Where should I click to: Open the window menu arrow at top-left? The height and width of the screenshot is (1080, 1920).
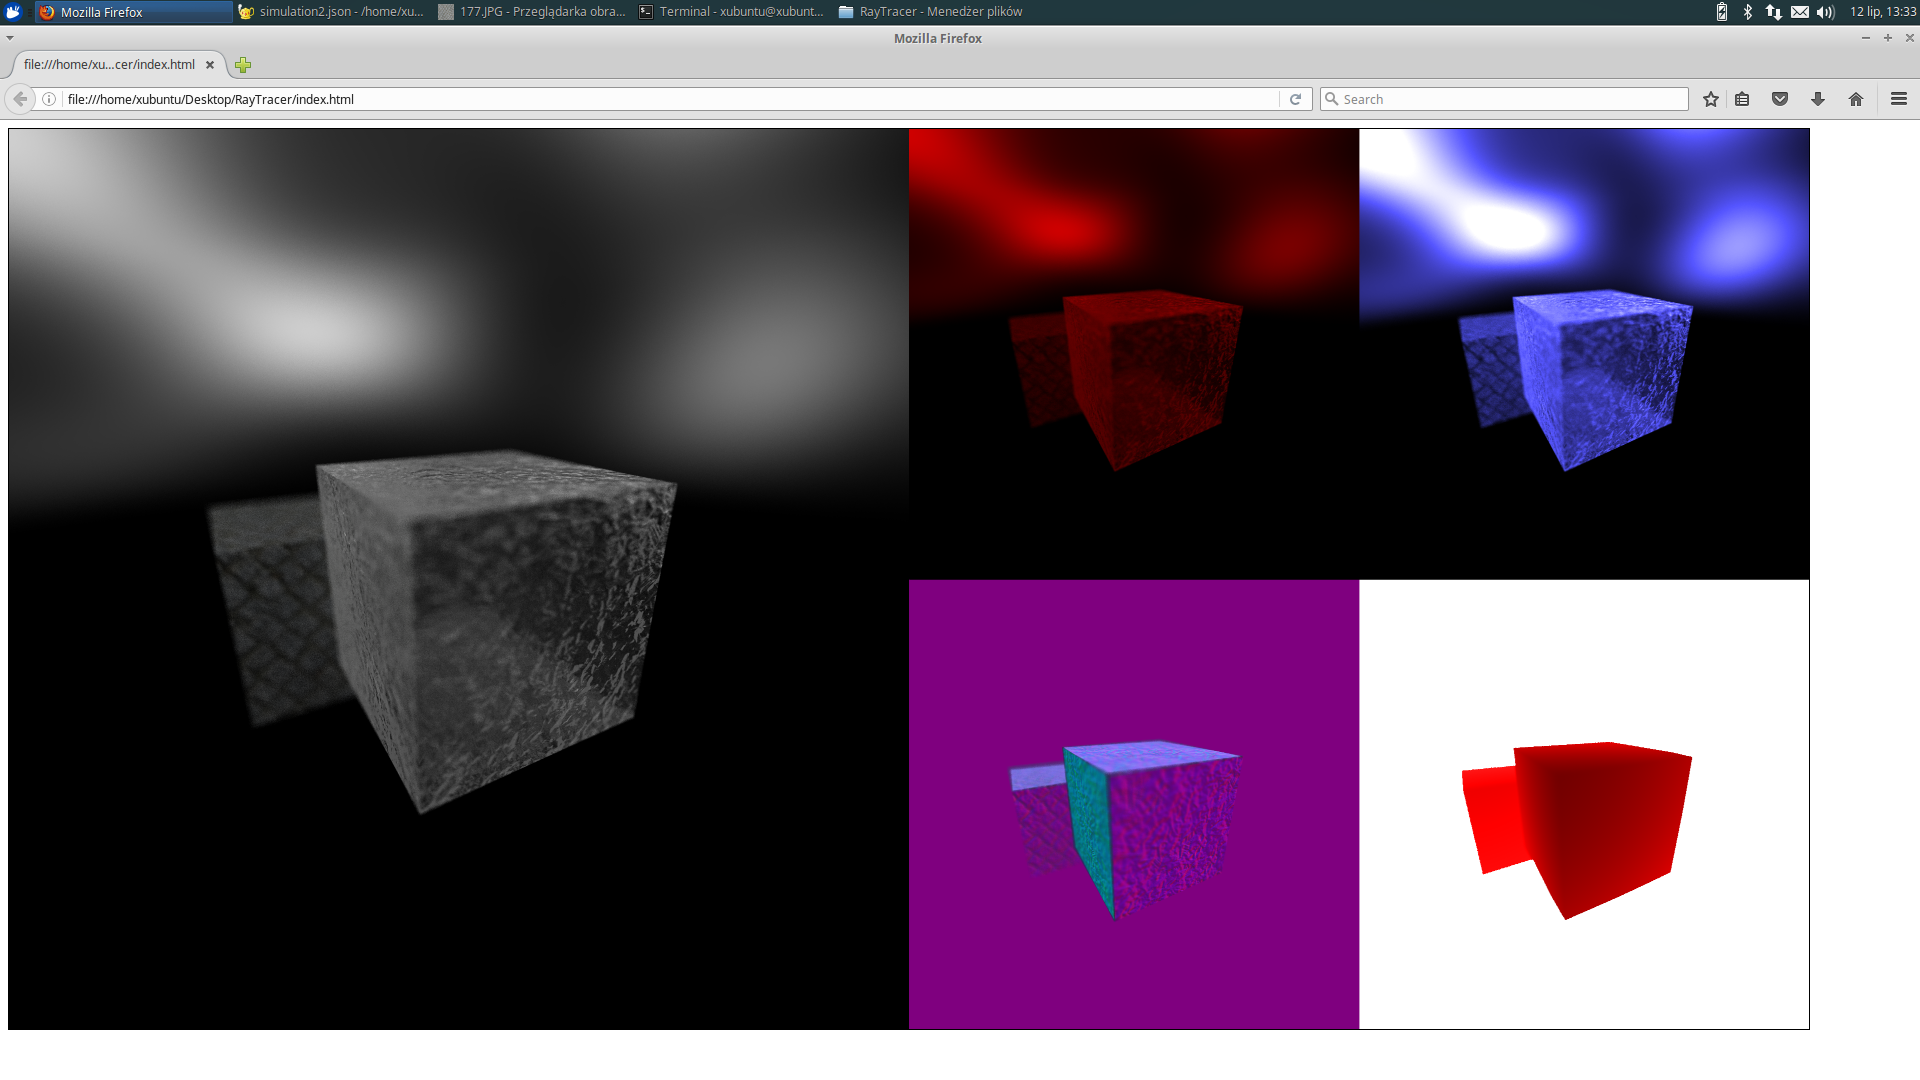(x=10, y=38)
